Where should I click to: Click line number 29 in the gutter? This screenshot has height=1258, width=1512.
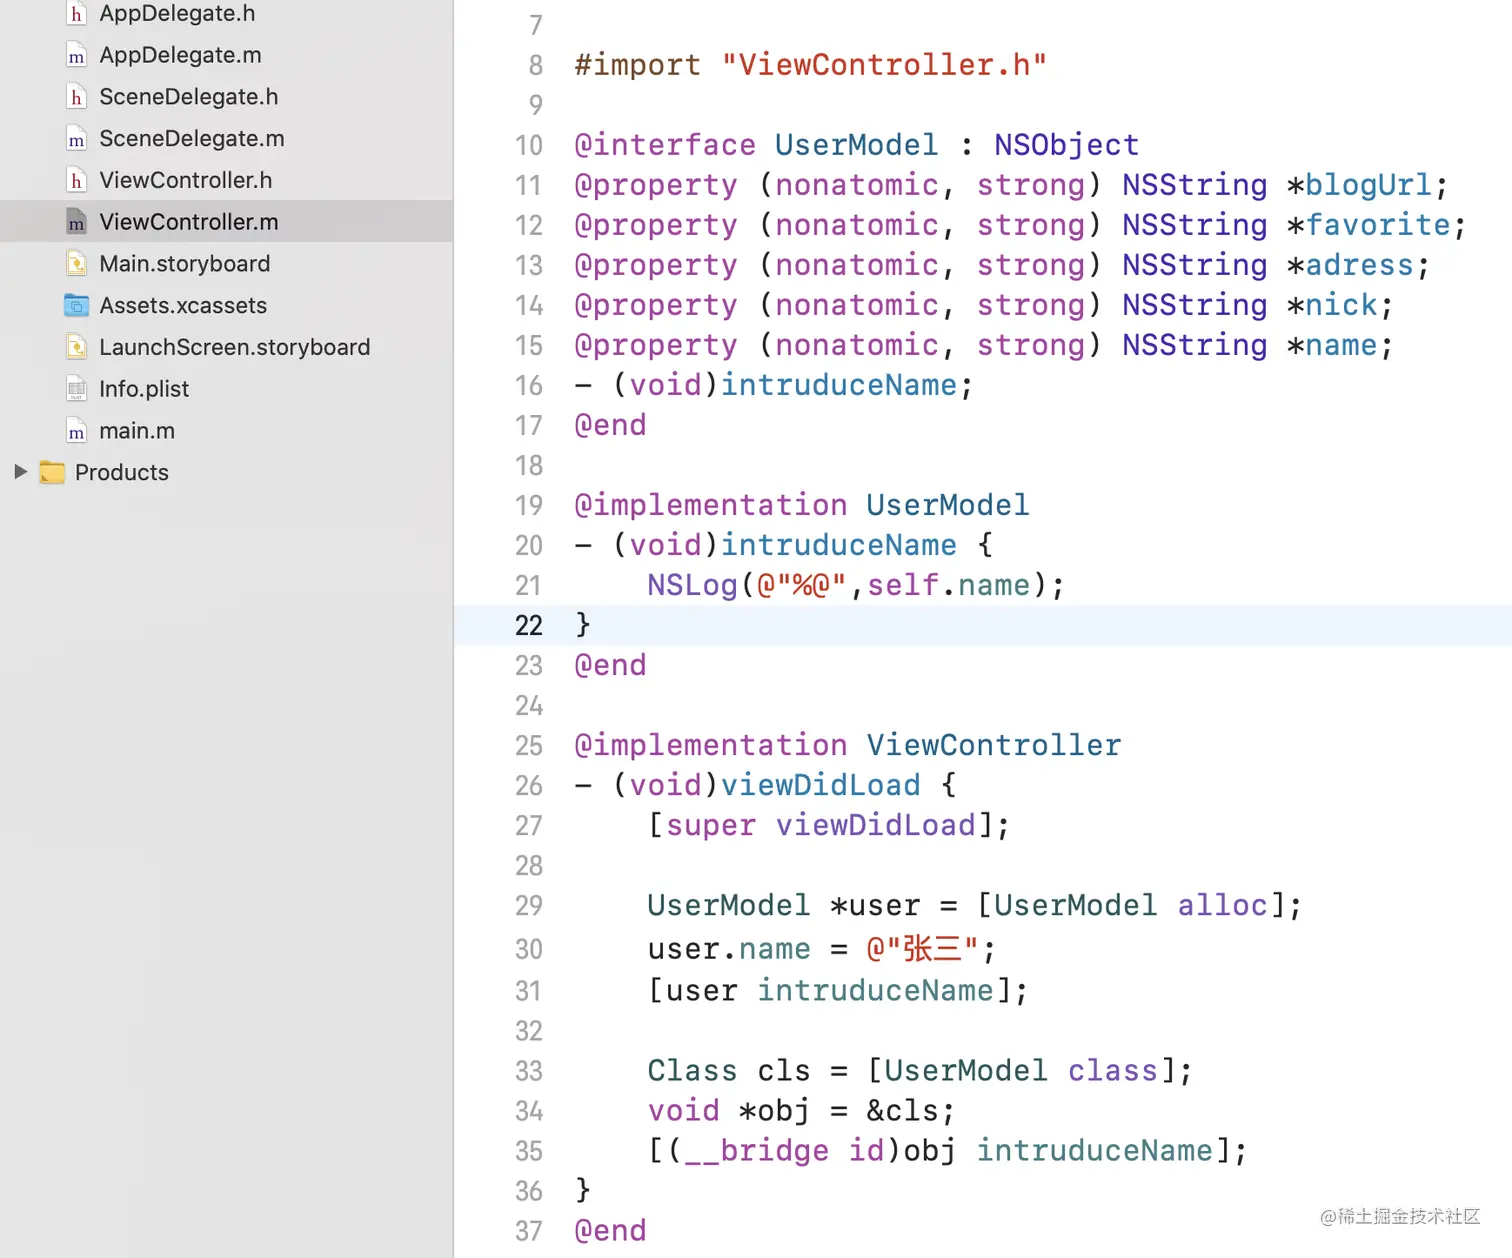[529, 906]
